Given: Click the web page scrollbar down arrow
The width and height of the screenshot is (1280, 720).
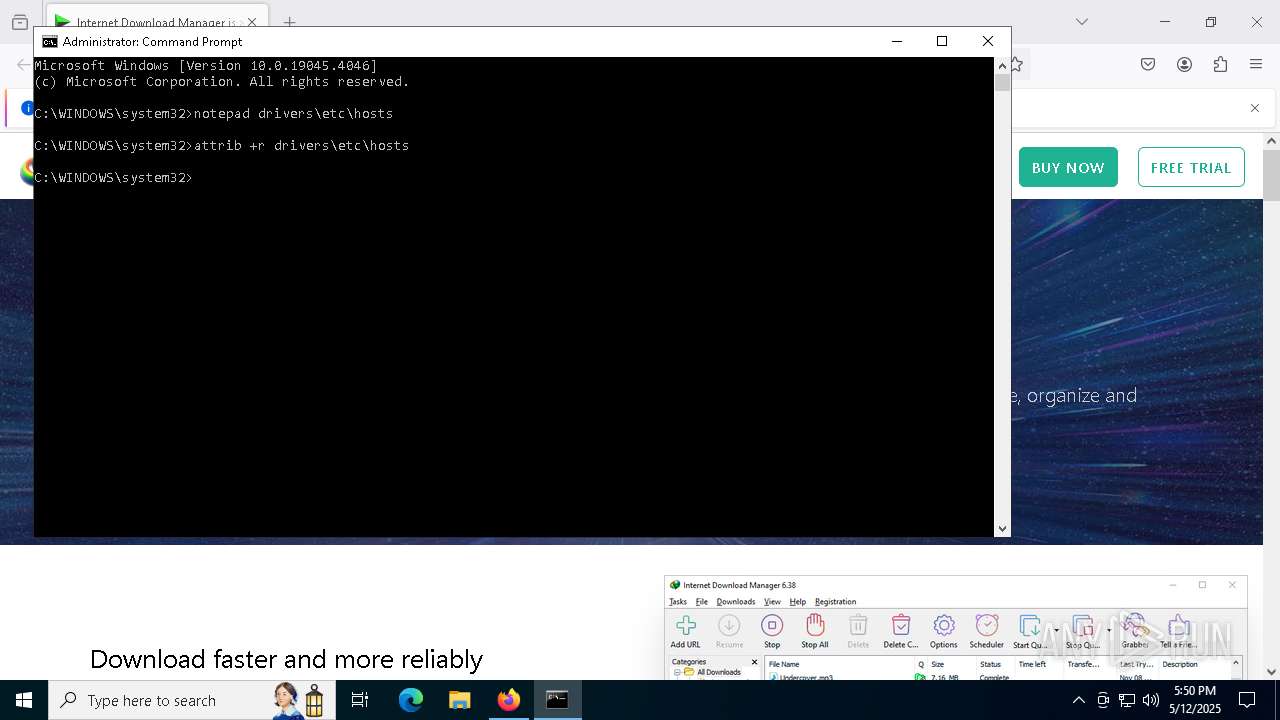Looking at the screenshot, I should [x=1271, y=672].
